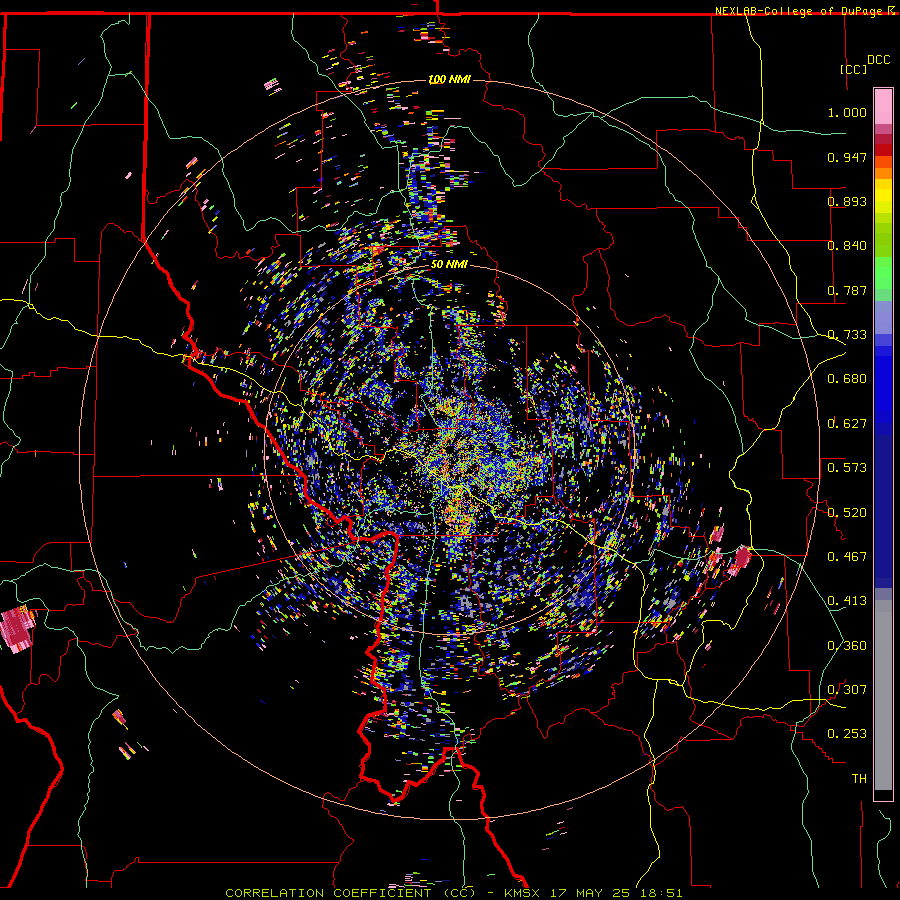This screenshot has width=900, height=900.
Task: Click the [CC] units label
Action: [853, 69]
